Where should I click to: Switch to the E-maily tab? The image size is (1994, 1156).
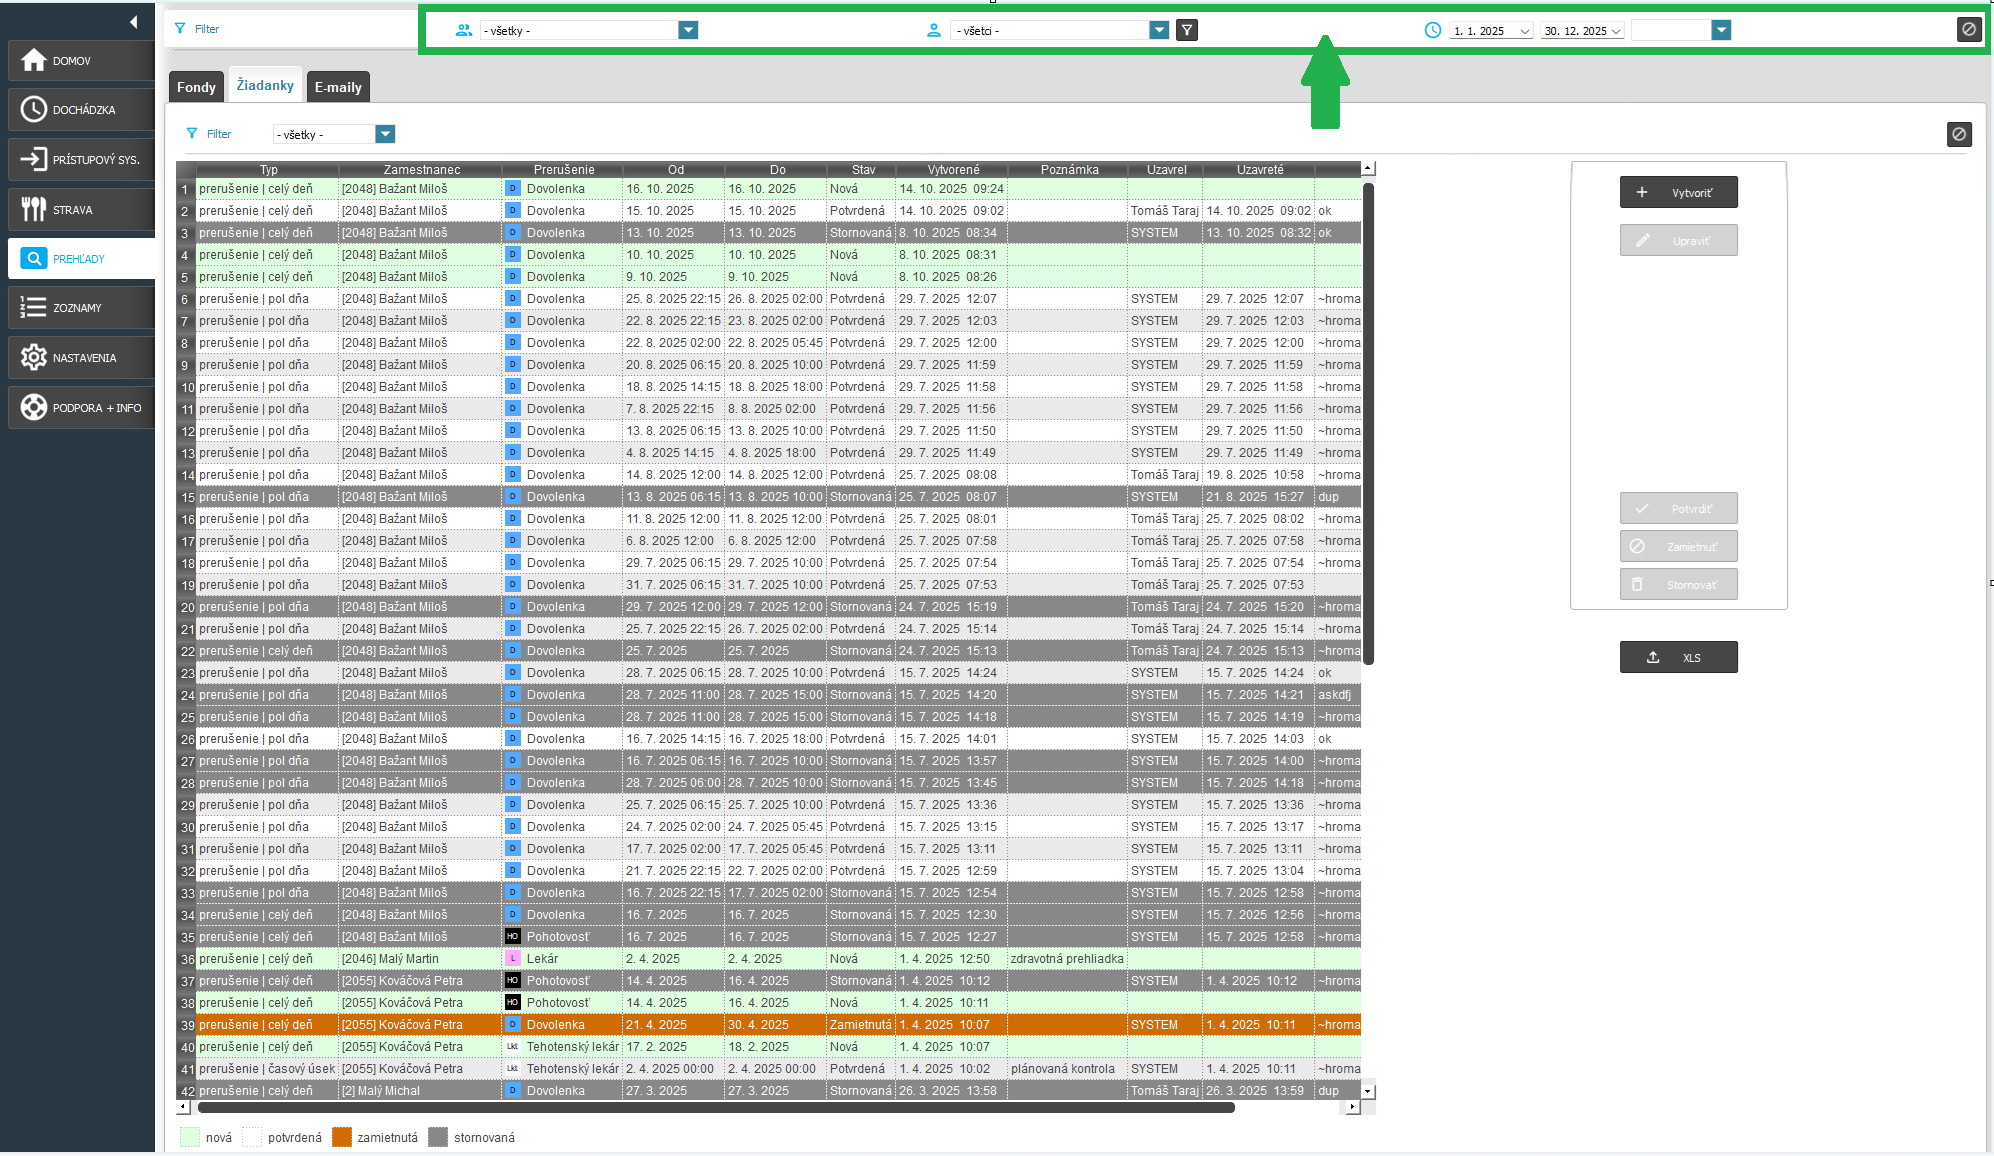click(338, 87)
